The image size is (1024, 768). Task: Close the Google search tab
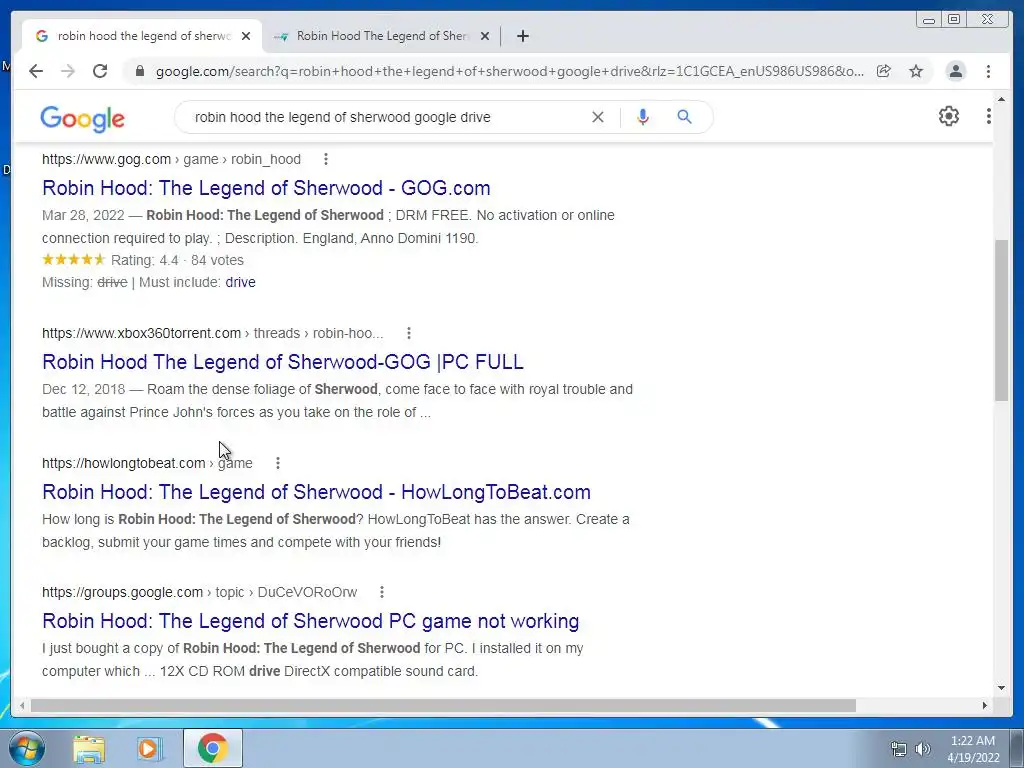(x=246, y=36)
